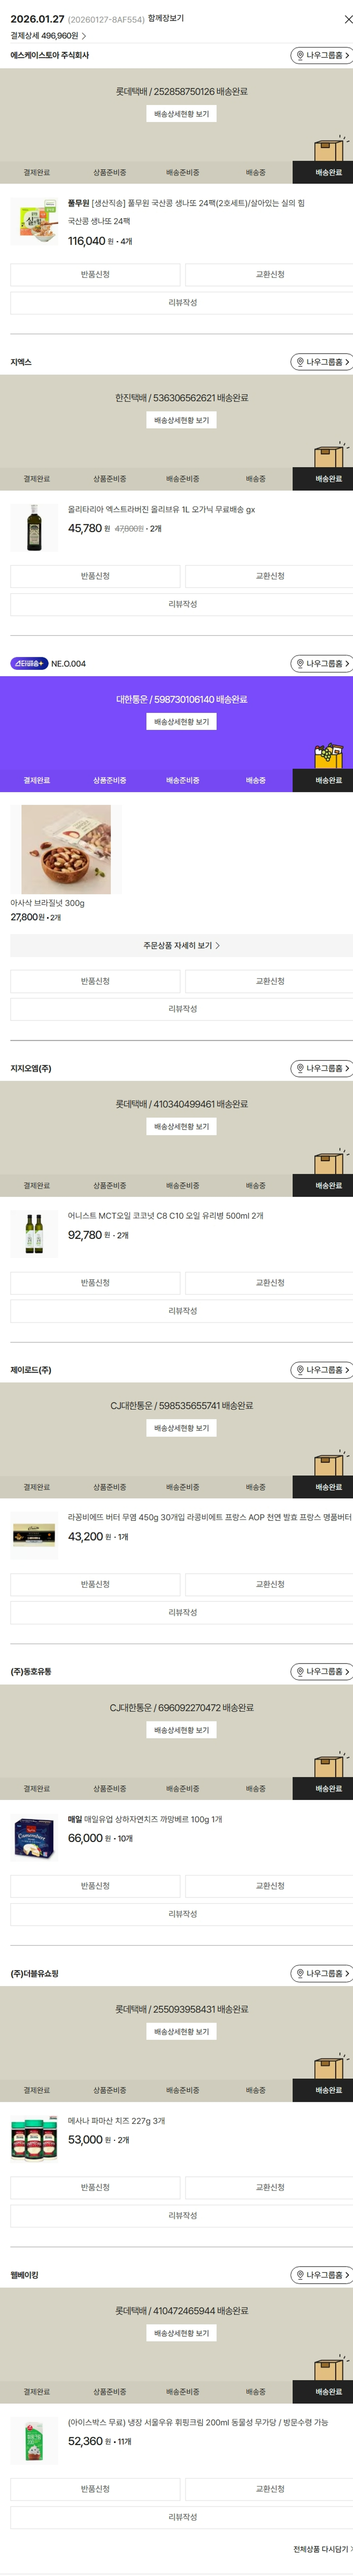View delivery status for 롯데택배 252858750126
The image size is (353, 2576).
181,114
